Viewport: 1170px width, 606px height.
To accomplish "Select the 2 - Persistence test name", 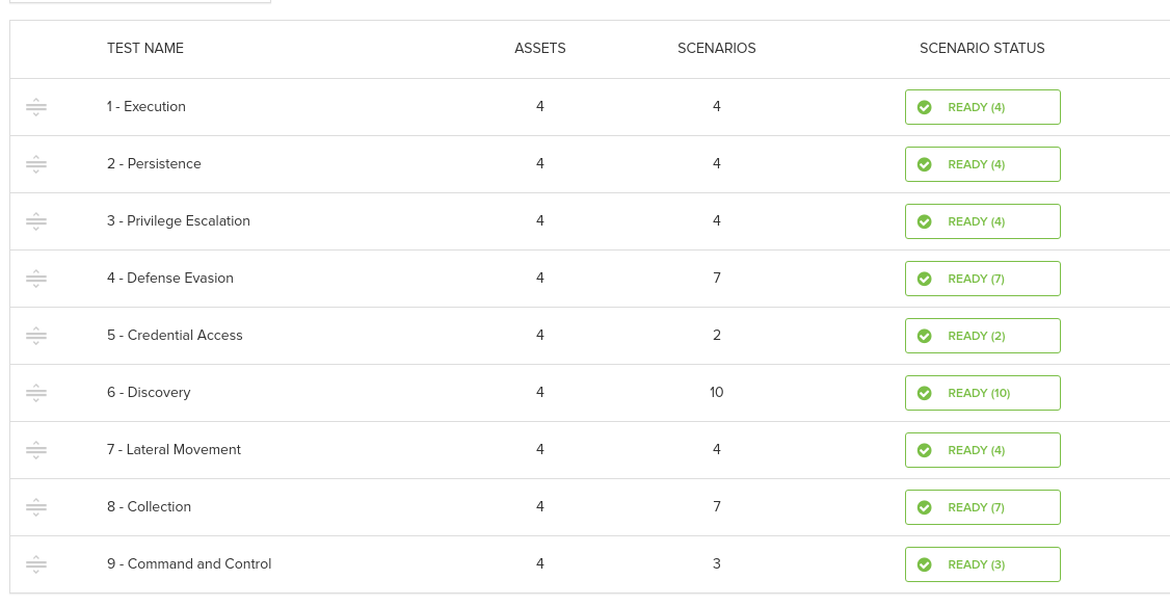I will pos(154,164).
